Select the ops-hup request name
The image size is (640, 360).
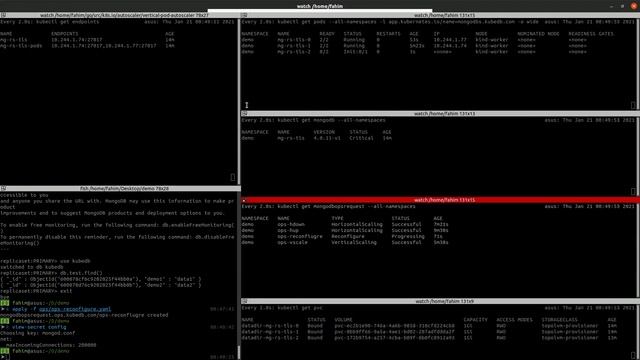click(288, 230)
